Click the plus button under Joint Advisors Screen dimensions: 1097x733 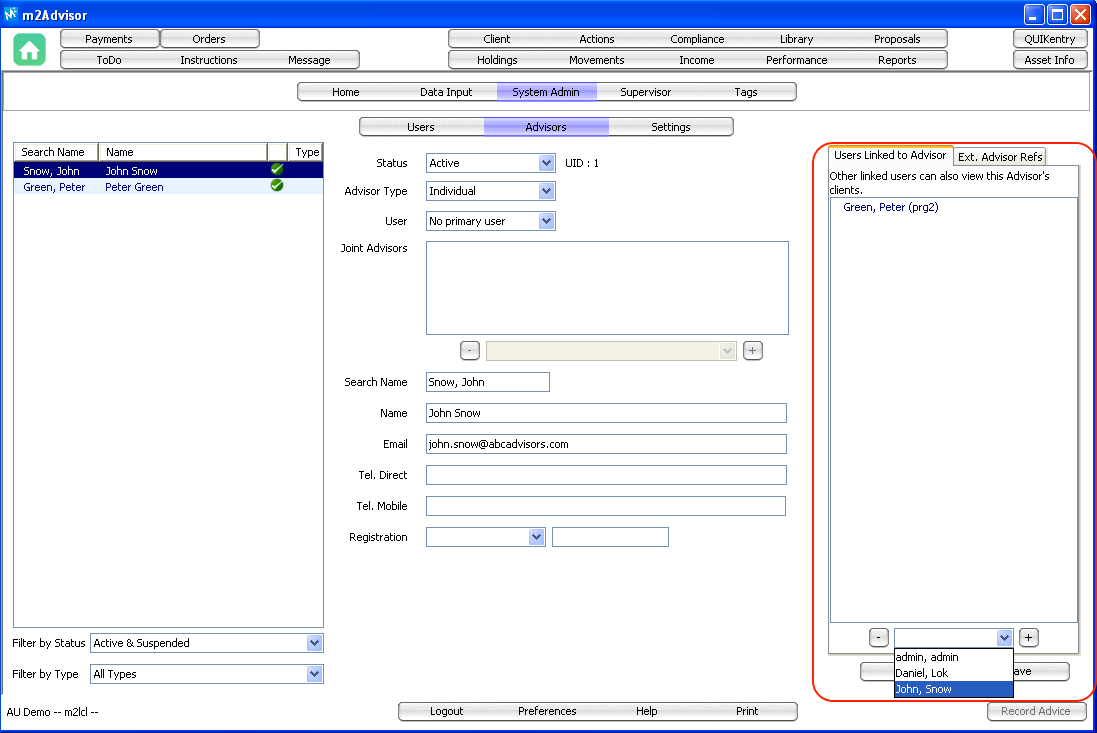click(x=753, y=350)
